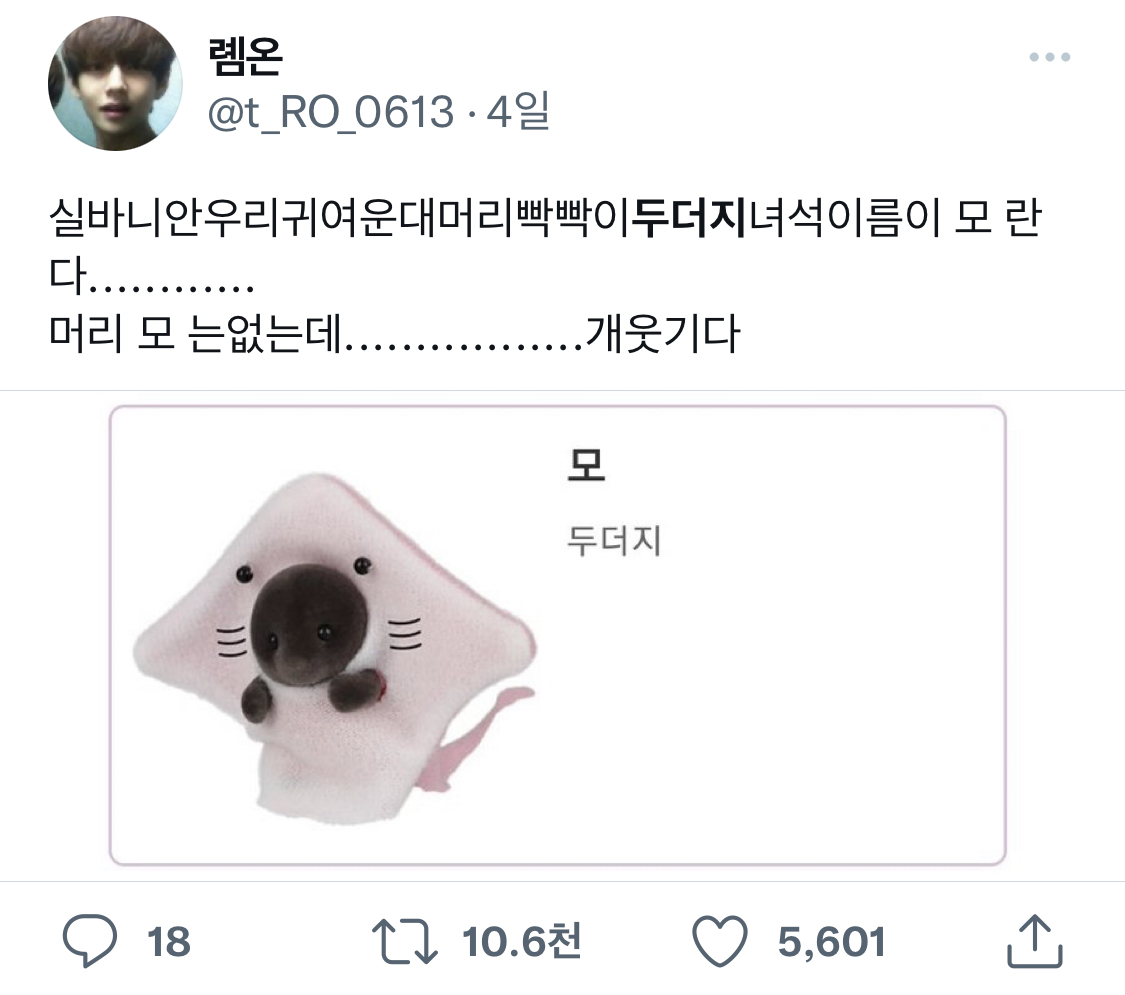The image size is (1125, 995).
Task: Tap the bold 두더지 highlighted word
Action: click(x=691, y=217)
